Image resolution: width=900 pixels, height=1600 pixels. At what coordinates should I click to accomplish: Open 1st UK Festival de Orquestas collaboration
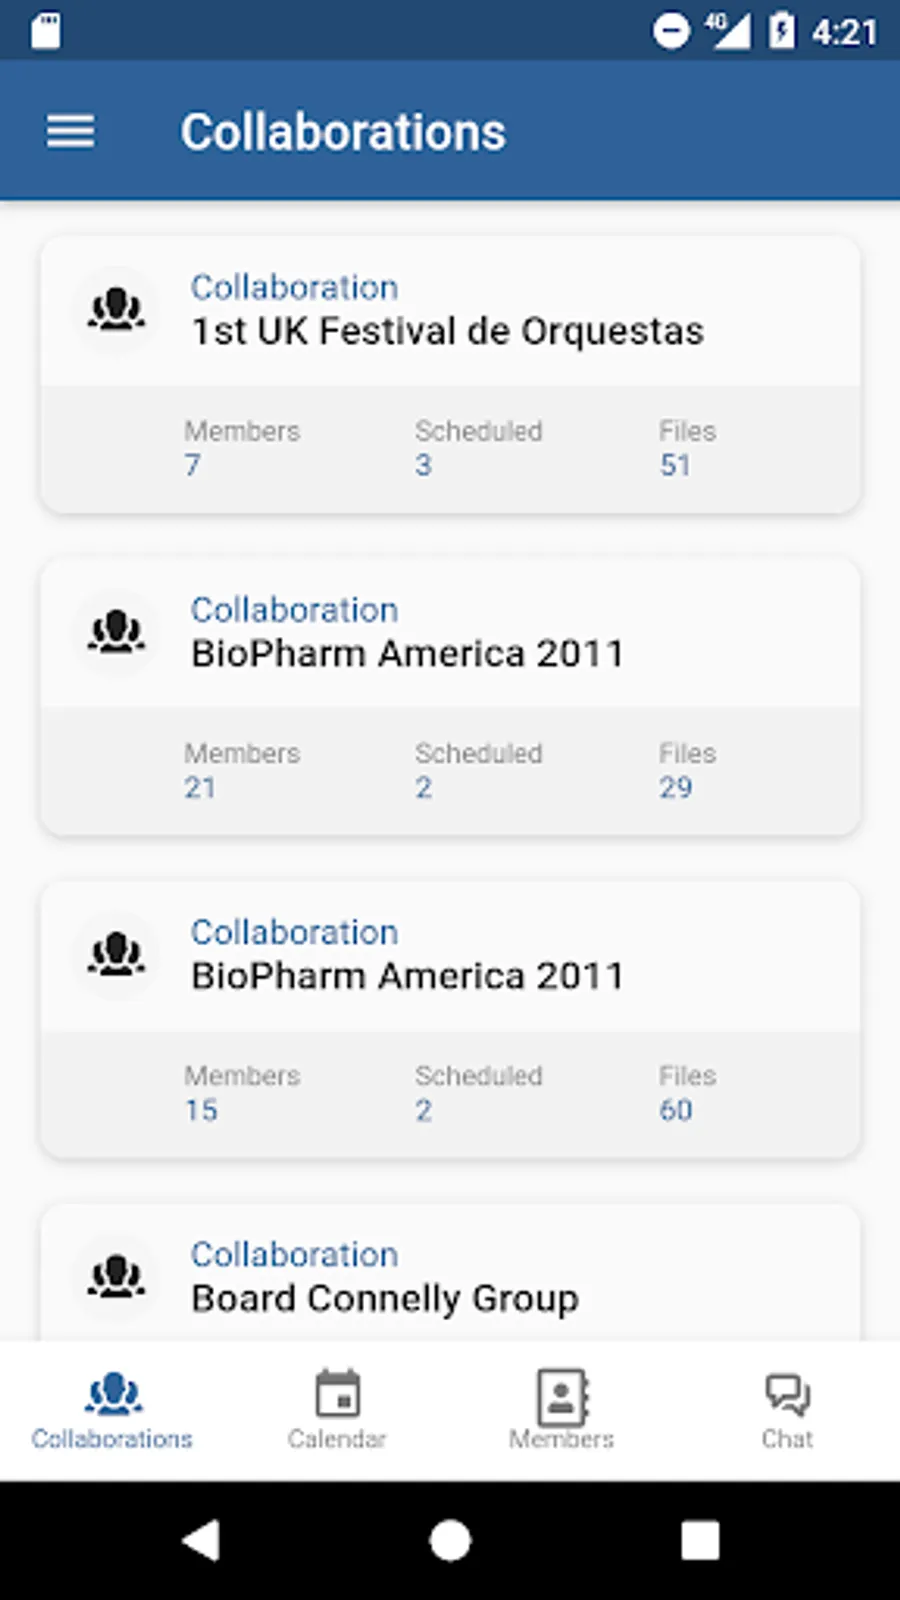[x=447, y=331]
